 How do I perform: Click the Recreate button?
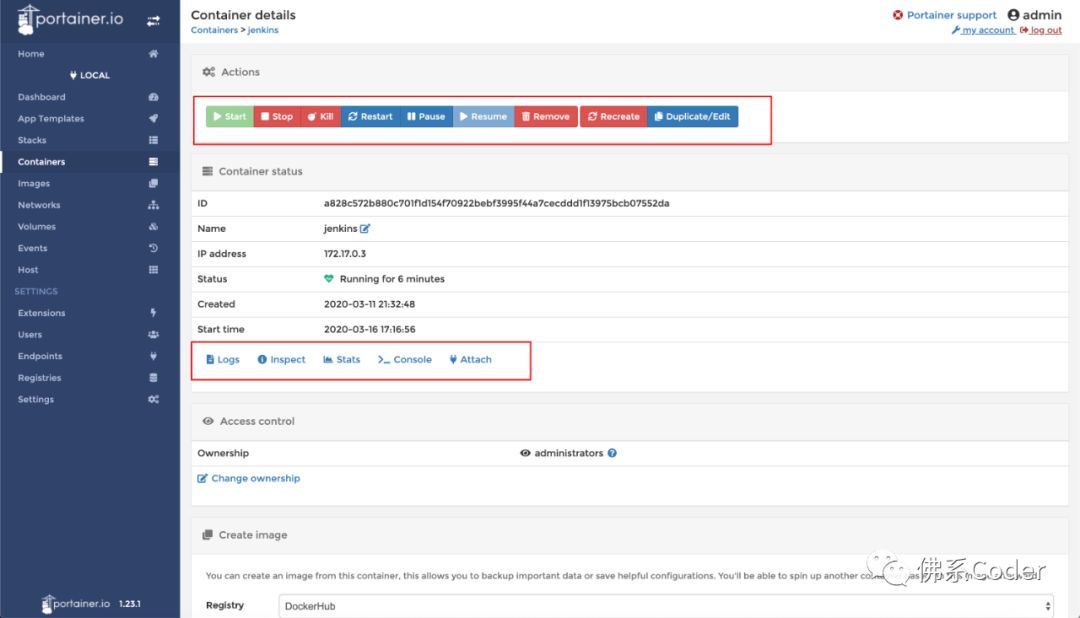[x=614, y=116]
